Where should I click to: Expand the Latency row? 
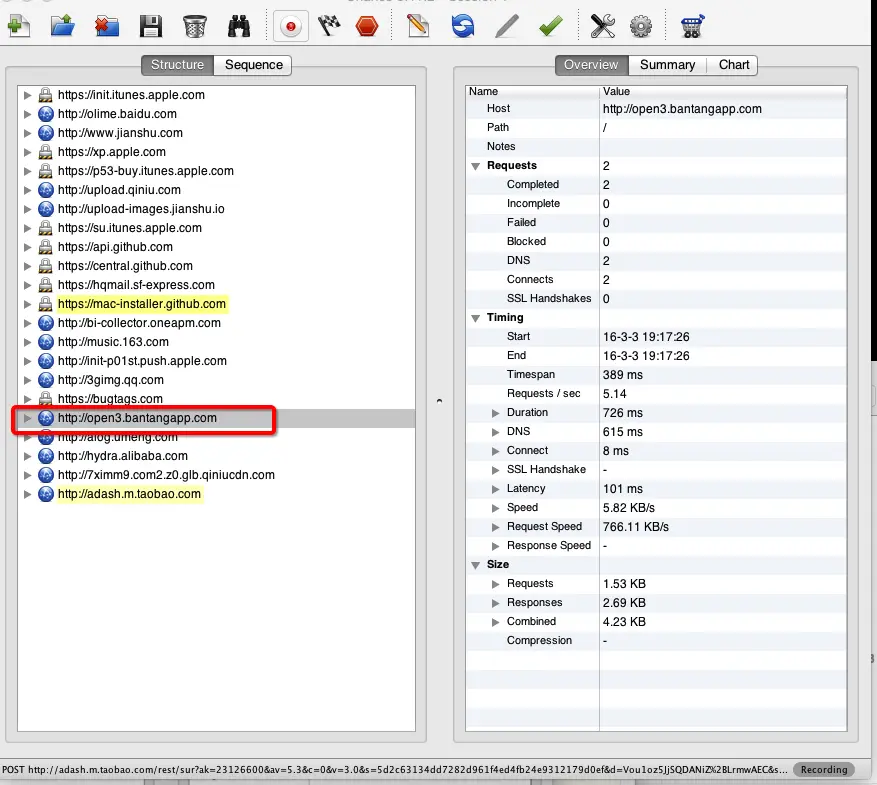pyautogui.click(x=495, y=489)
